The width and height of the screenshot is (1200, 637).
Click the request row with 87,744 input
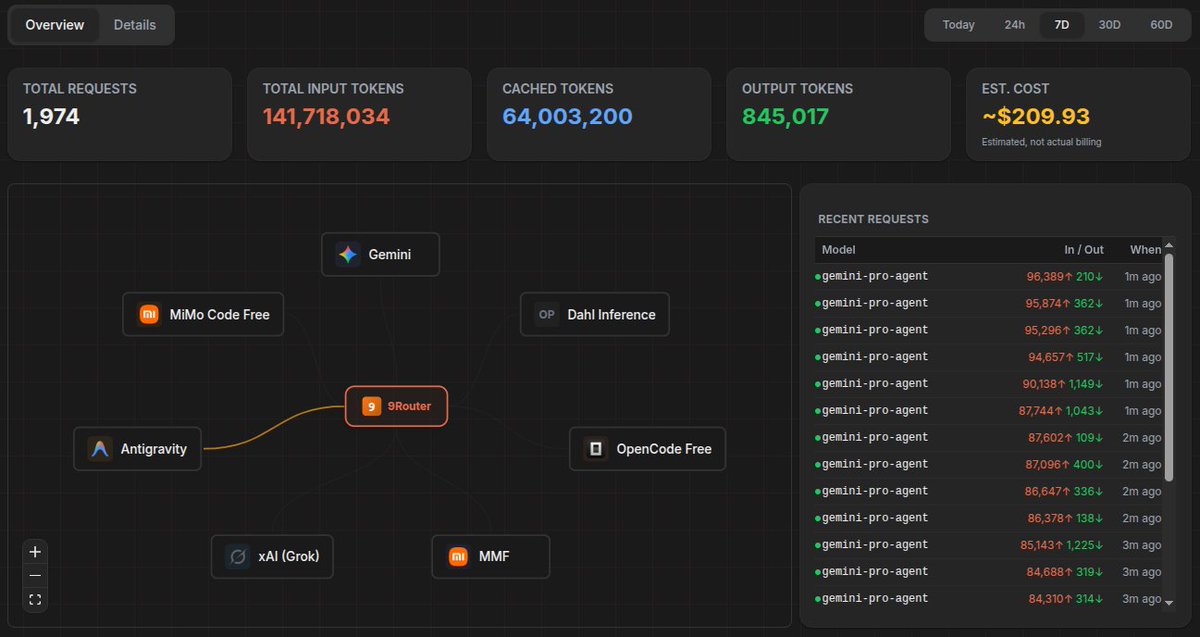[989, 411]
